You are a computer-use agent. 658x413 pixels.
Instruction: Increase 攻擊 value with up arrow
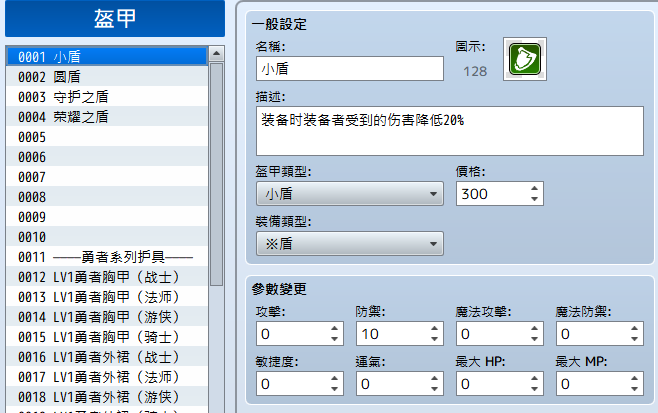pyautogui.click(x=334, y=328)
